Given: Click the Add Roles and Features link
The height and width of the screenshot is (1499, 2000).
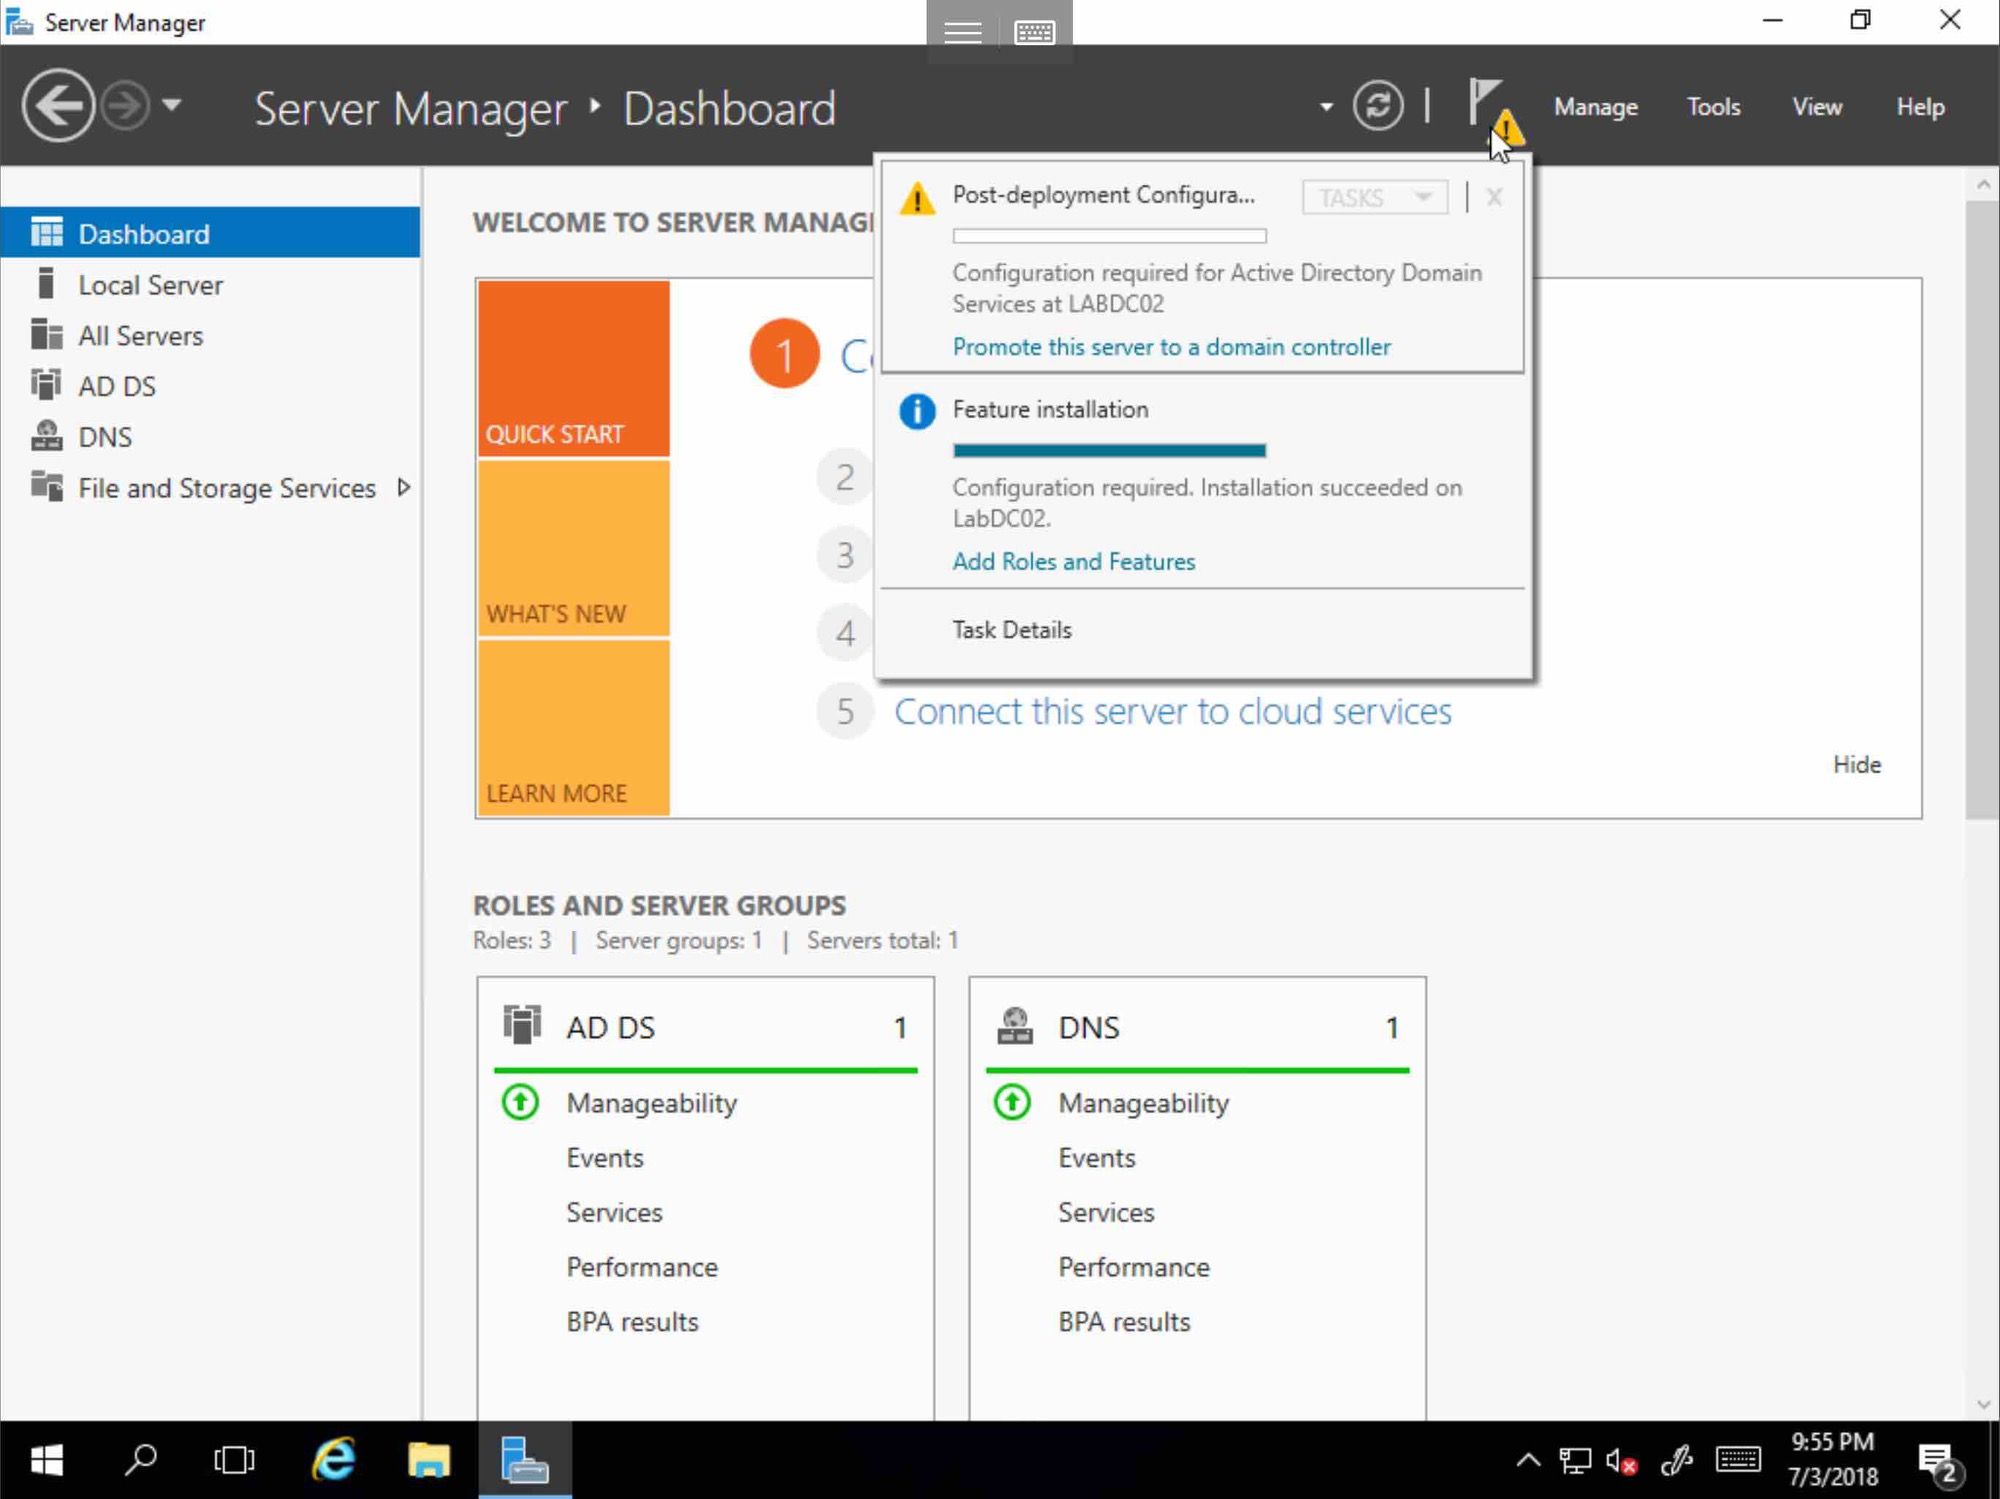Looking at the screenshot, I should click(1073, 561).
